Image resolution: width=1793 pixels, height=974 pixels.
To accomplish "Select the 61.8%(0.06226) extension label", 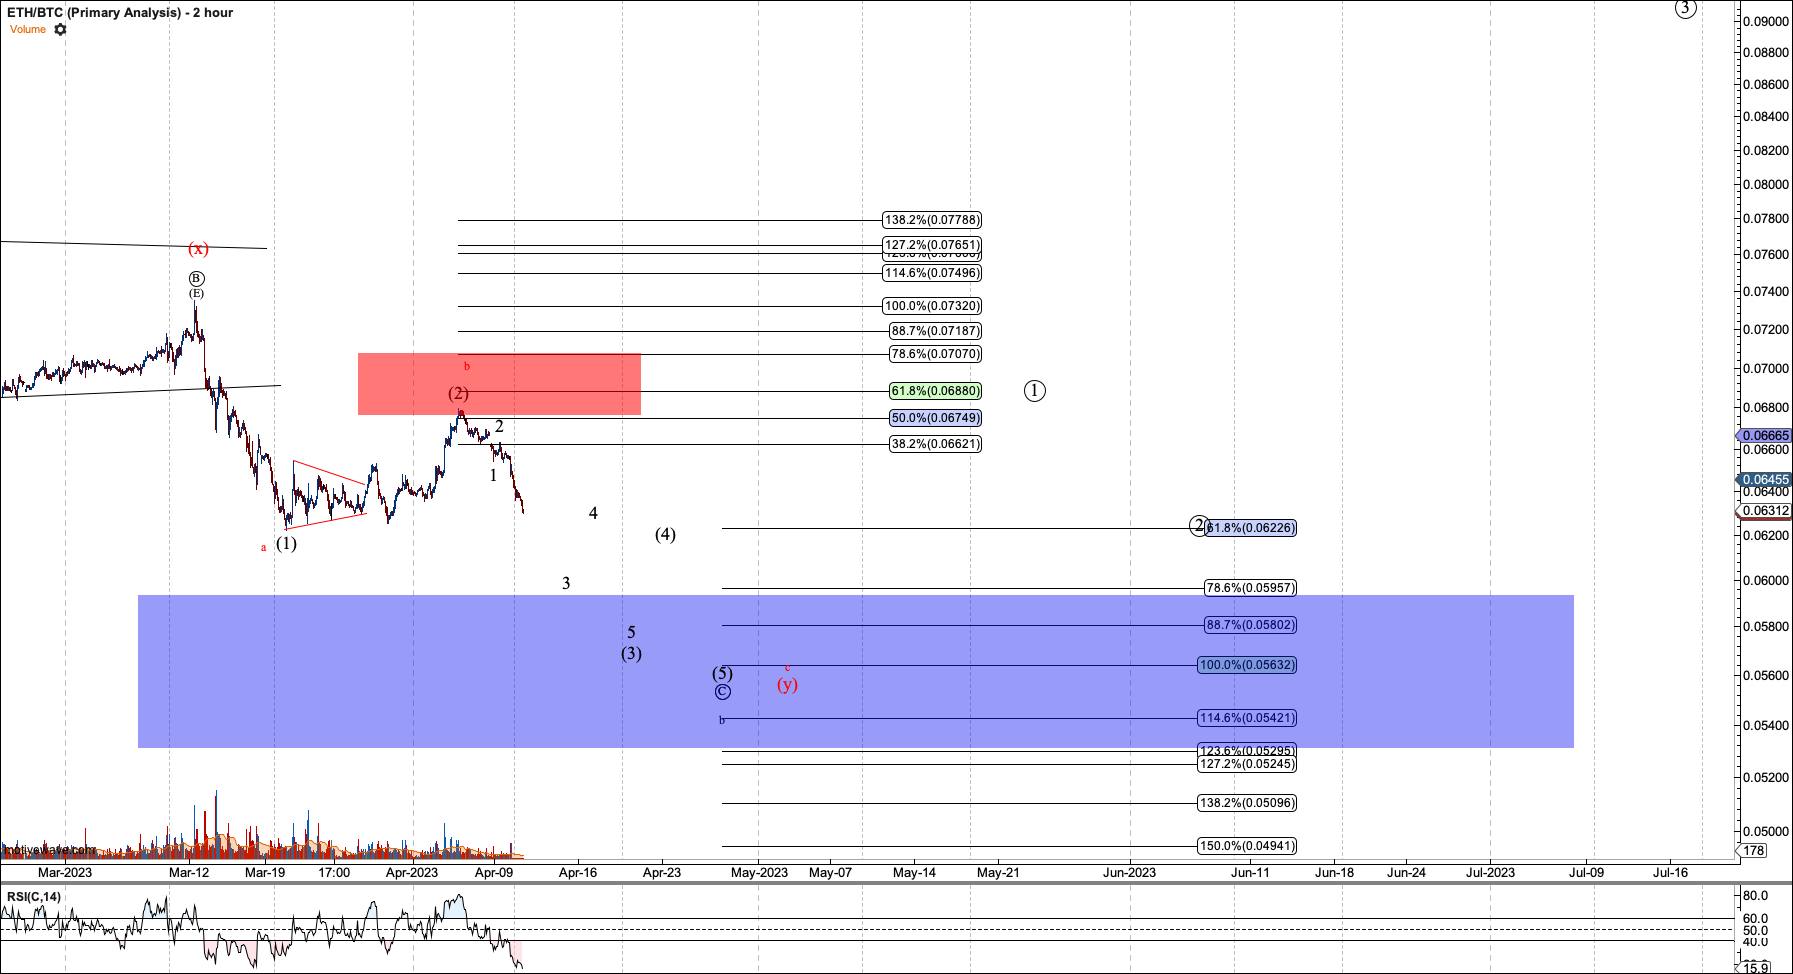I will click(1251, 528).
